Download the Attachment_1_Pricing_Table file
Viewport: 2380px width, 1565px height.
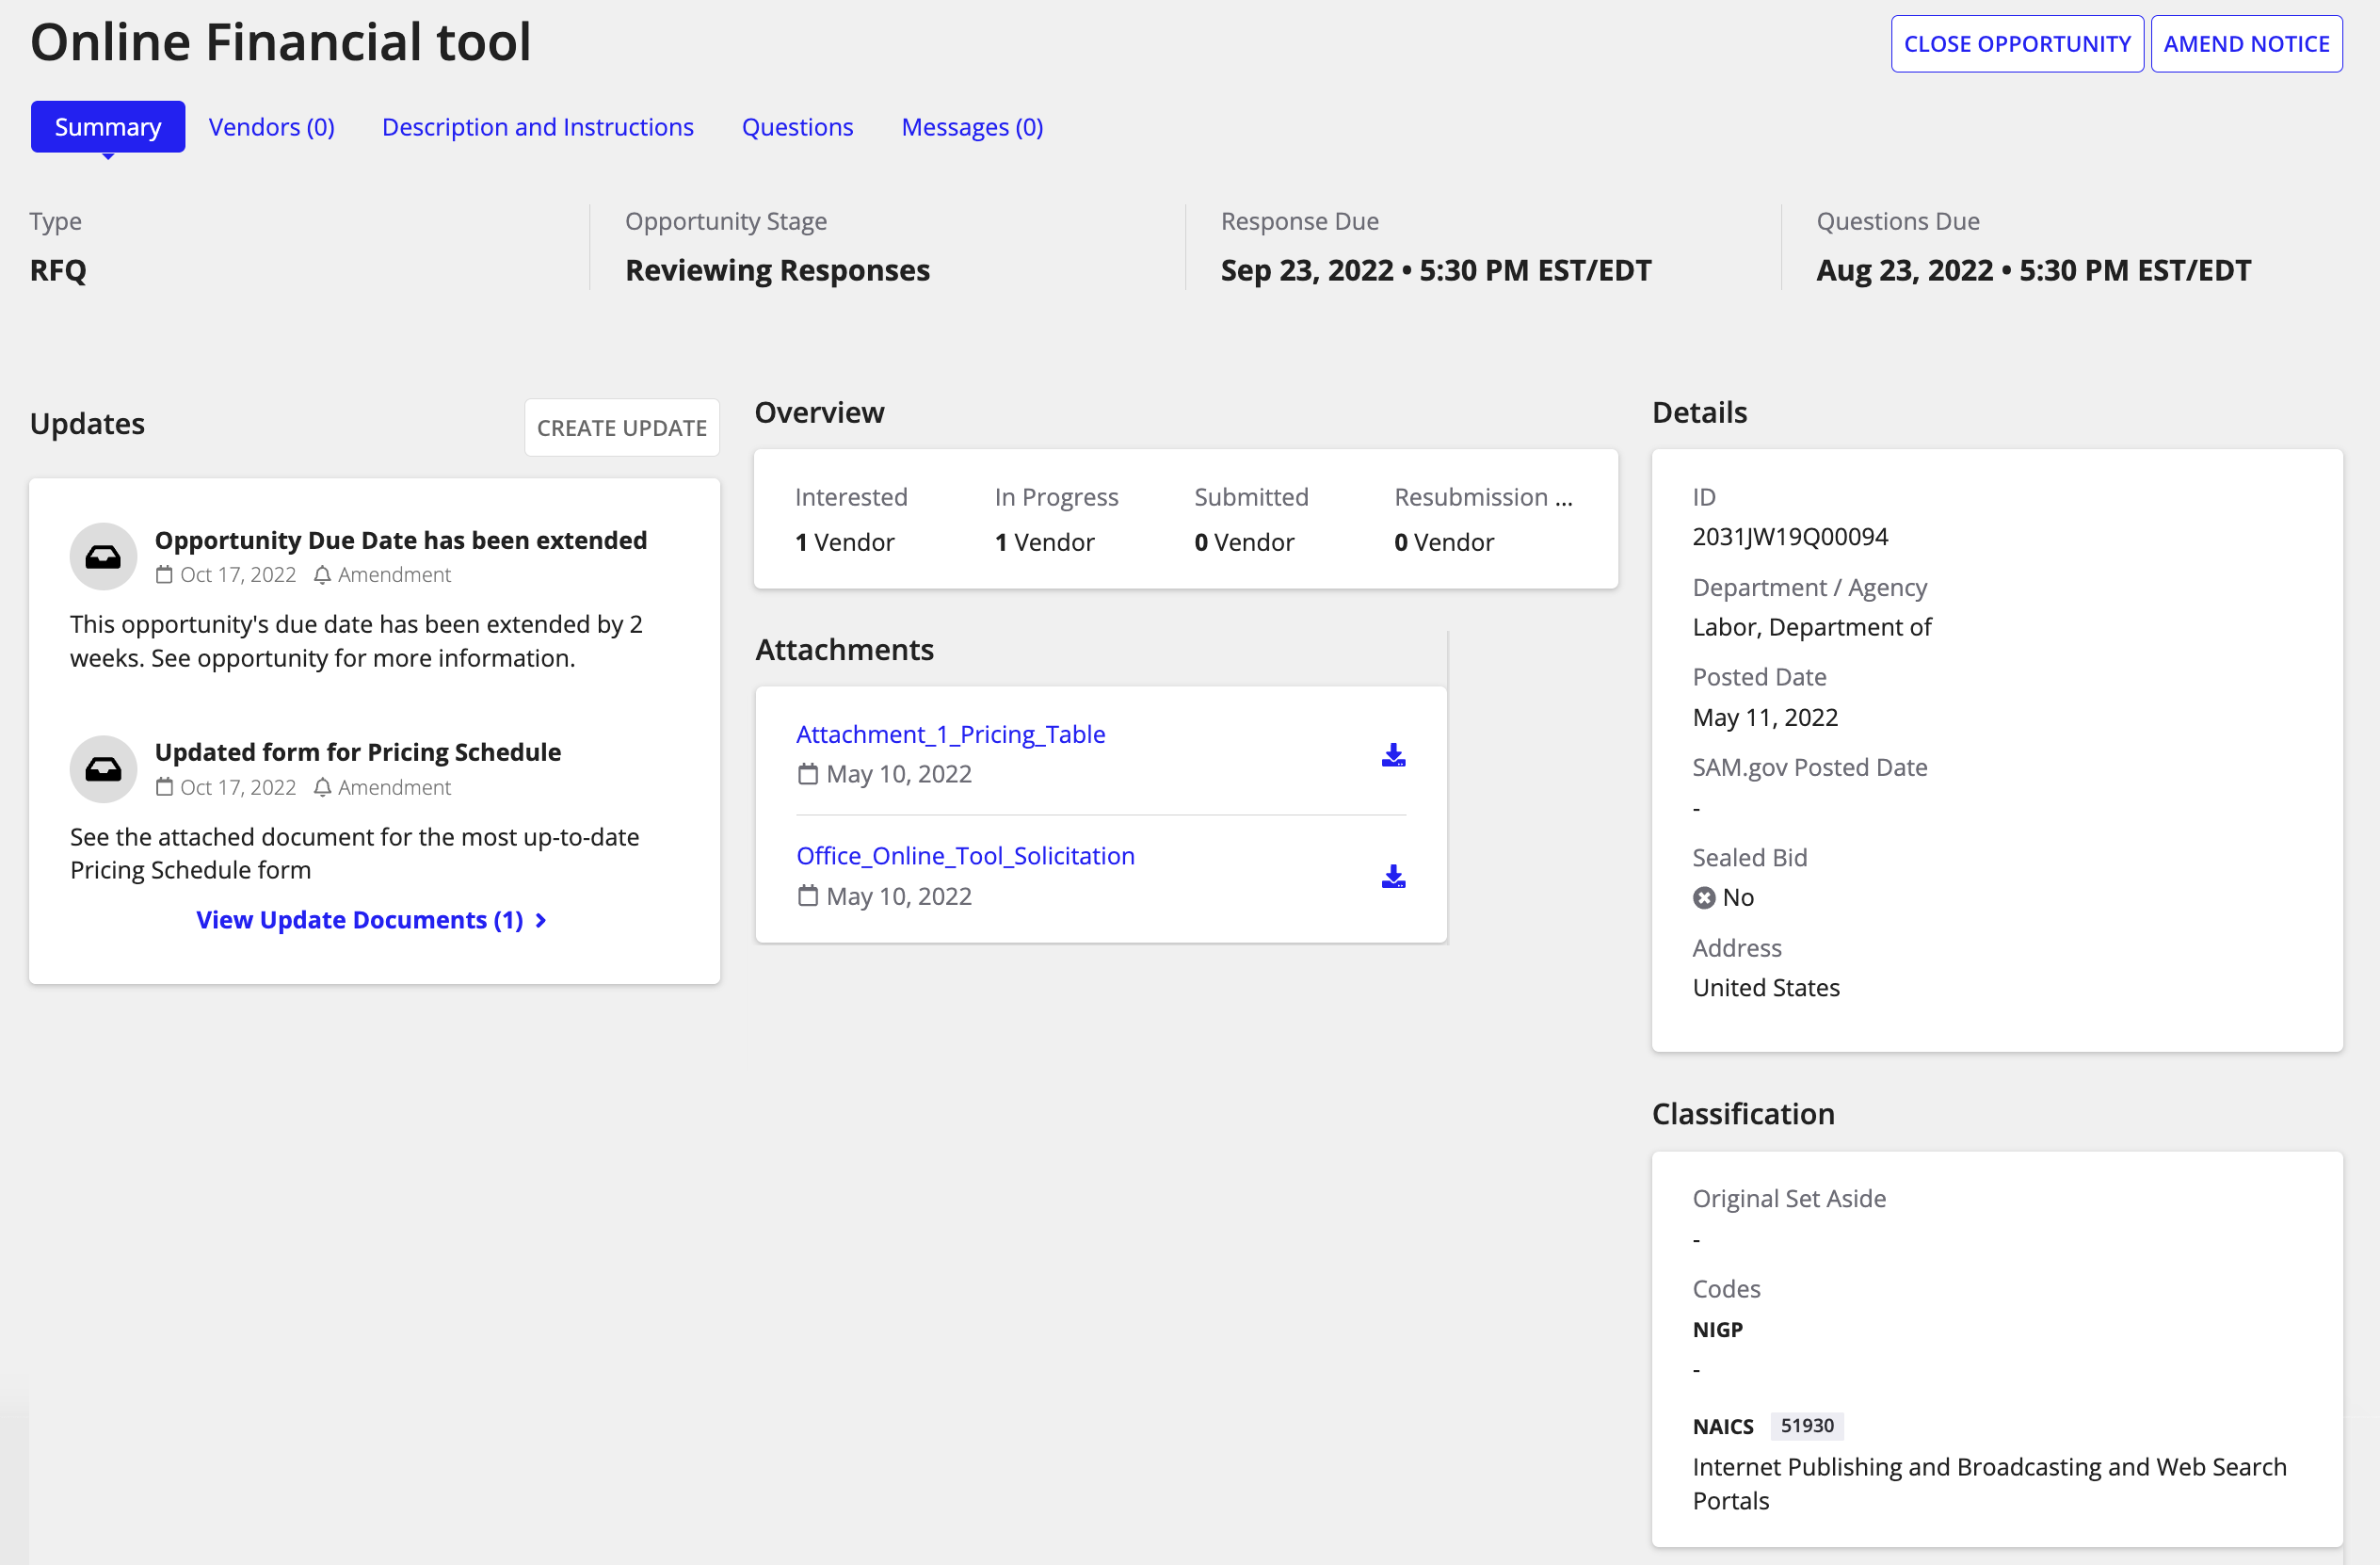[1393, 755]
